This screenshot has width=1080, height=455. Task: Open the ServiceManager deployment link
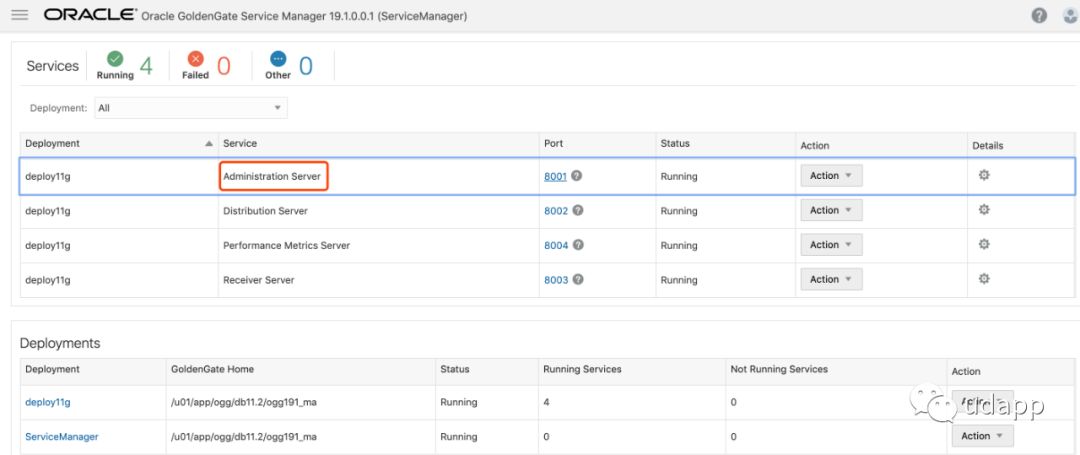coord(61,437)
